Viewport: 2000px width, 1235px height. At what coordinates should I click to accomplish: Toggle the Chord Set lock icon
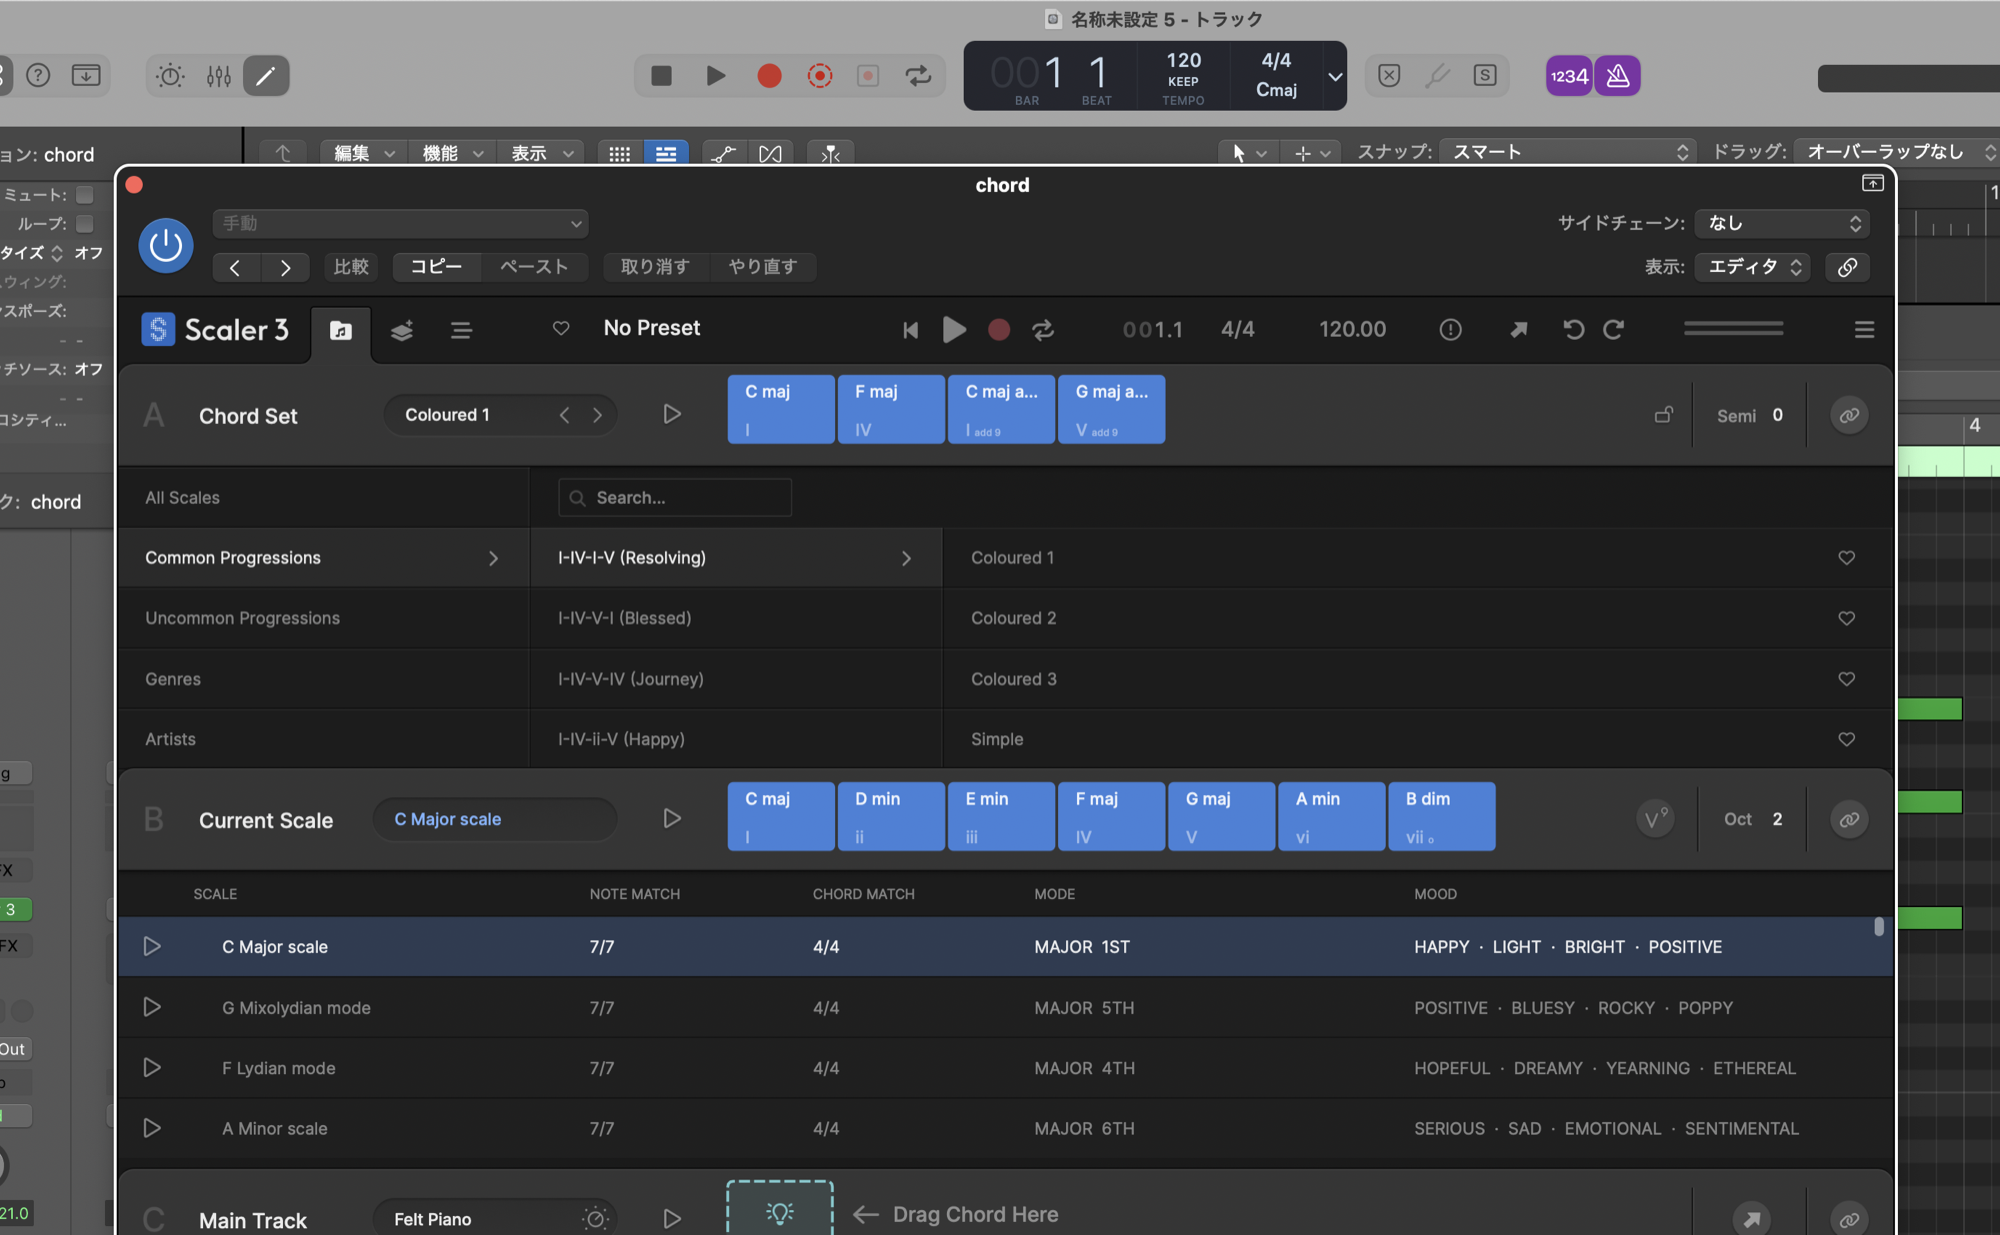(1663, 414)
